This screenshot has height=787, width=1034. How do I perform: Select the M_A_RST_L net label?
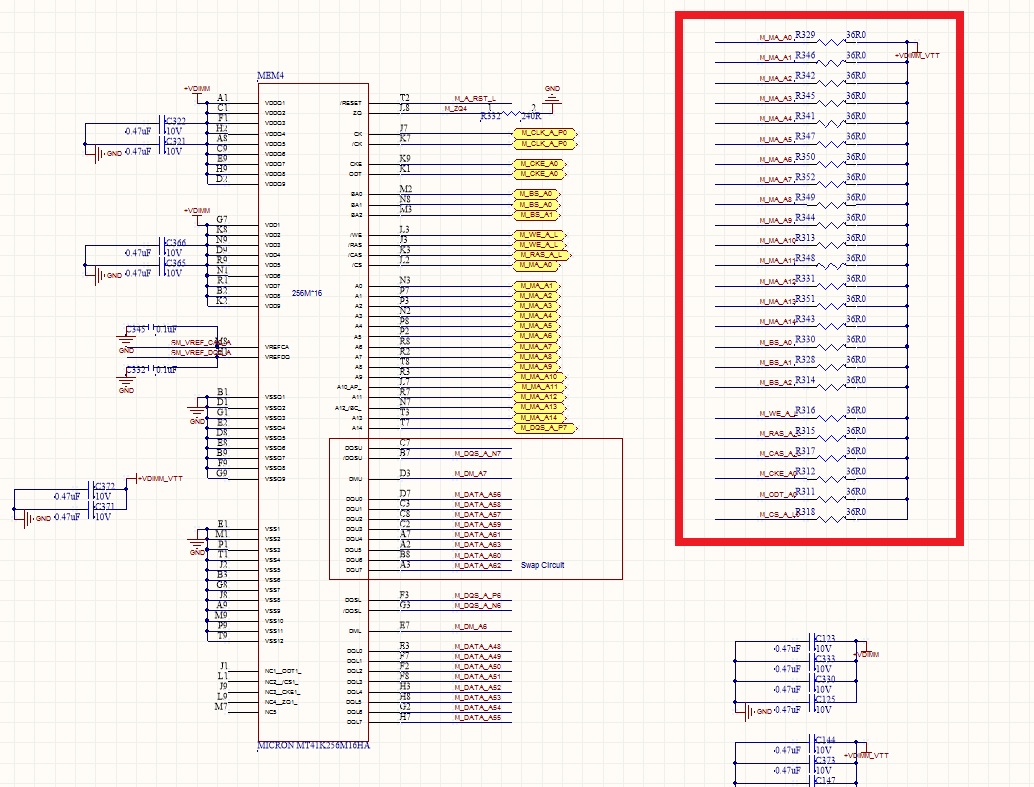coord(475,98)
